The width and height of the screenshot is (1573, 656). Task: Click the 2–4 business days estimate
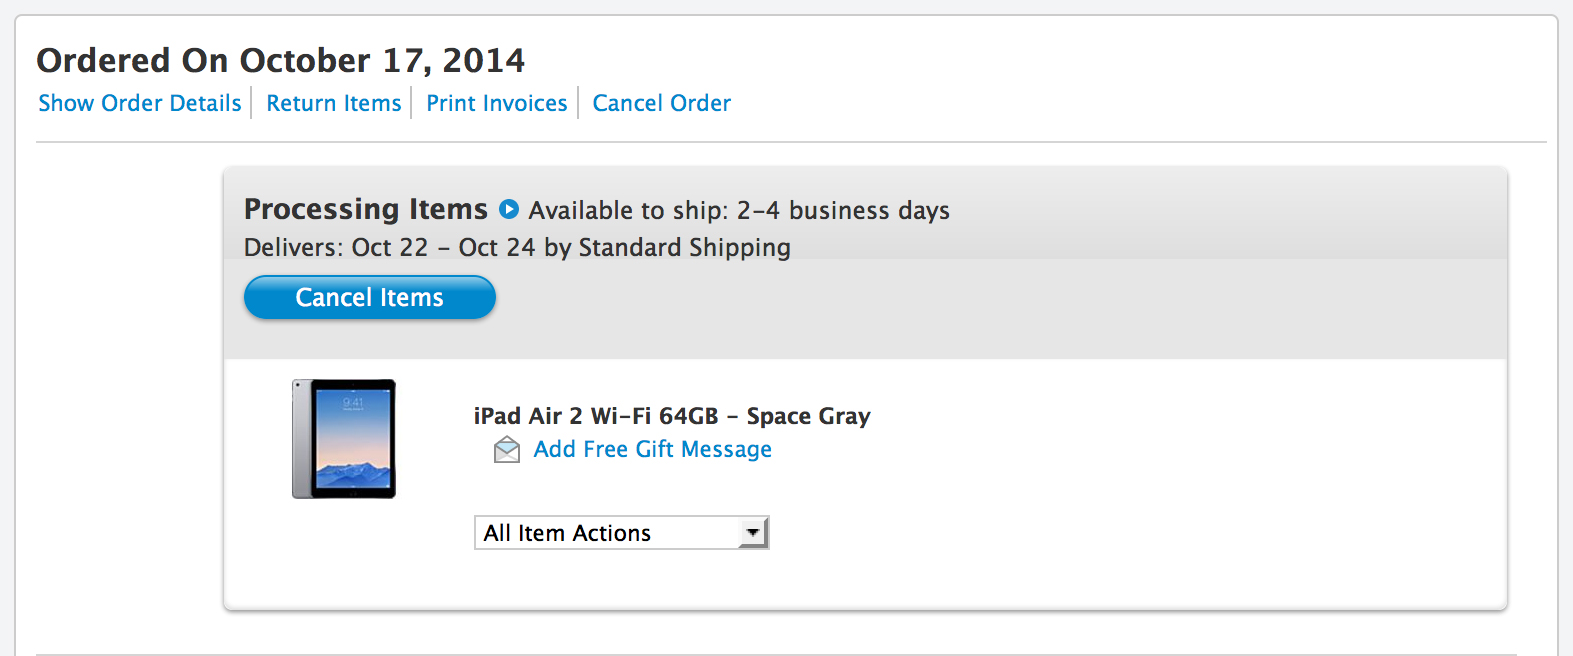pos(843,211)
